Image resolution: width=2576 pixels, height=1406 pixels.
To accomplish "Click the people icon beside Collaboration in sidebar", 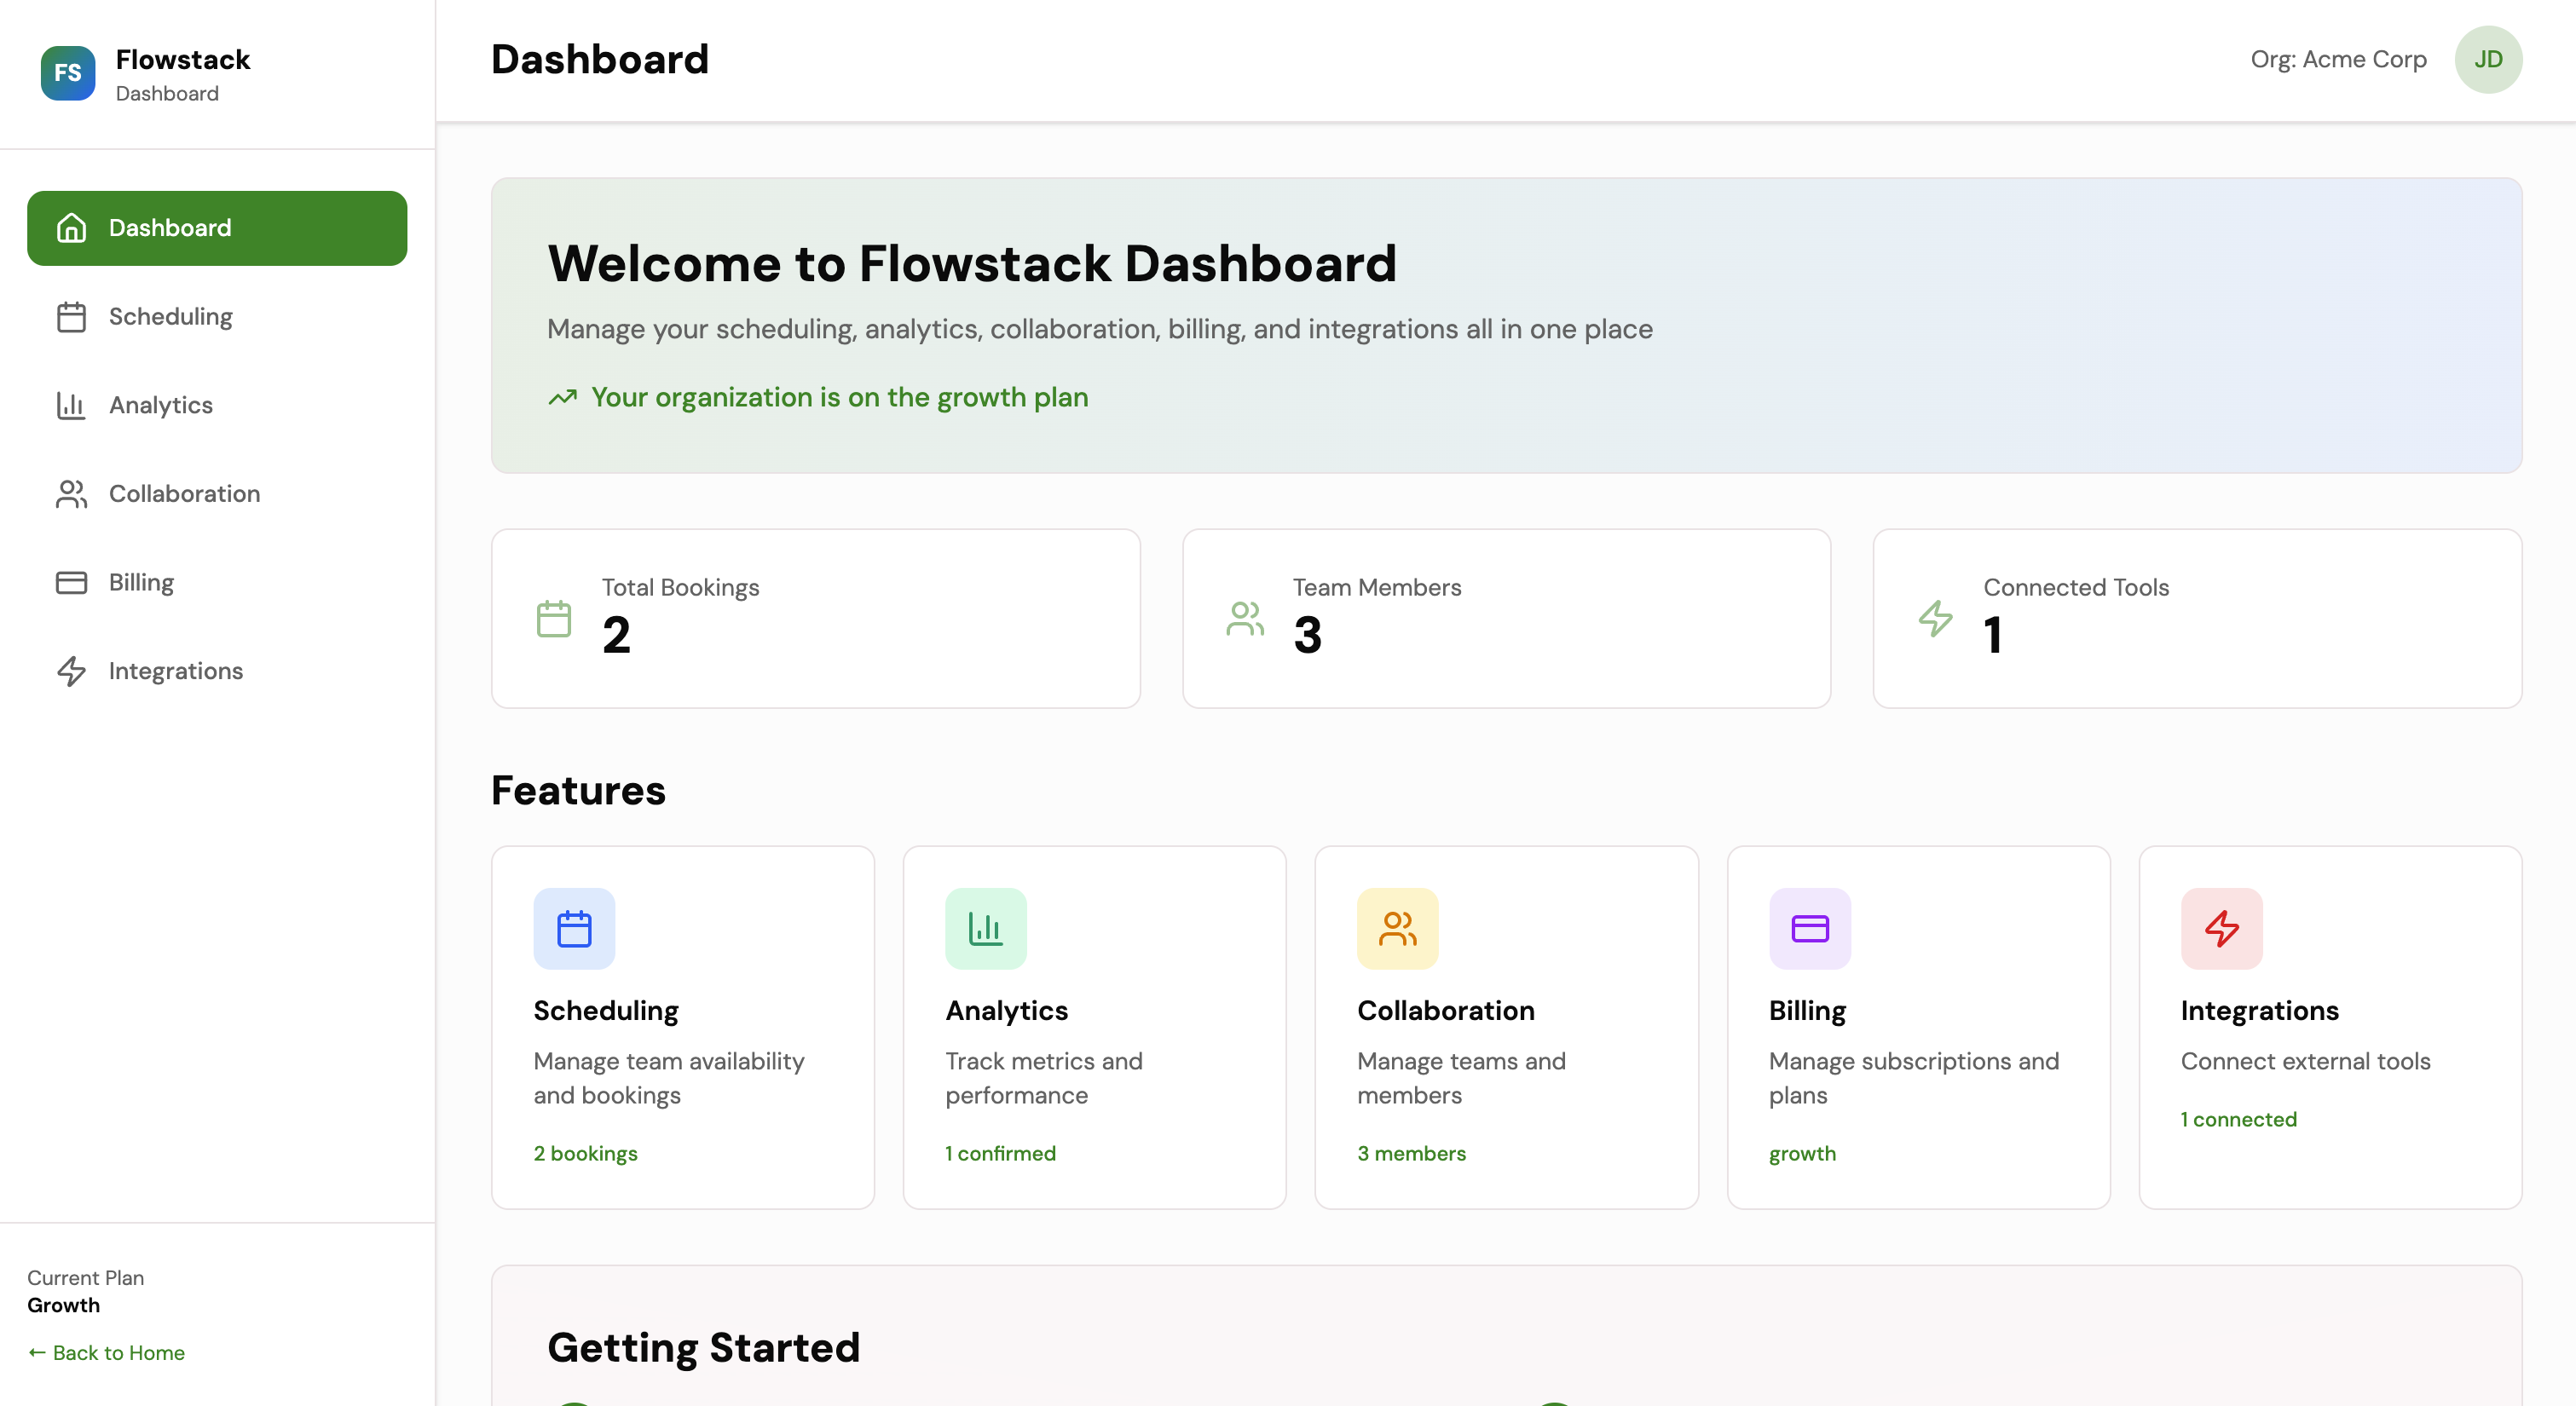I will 71,494.
